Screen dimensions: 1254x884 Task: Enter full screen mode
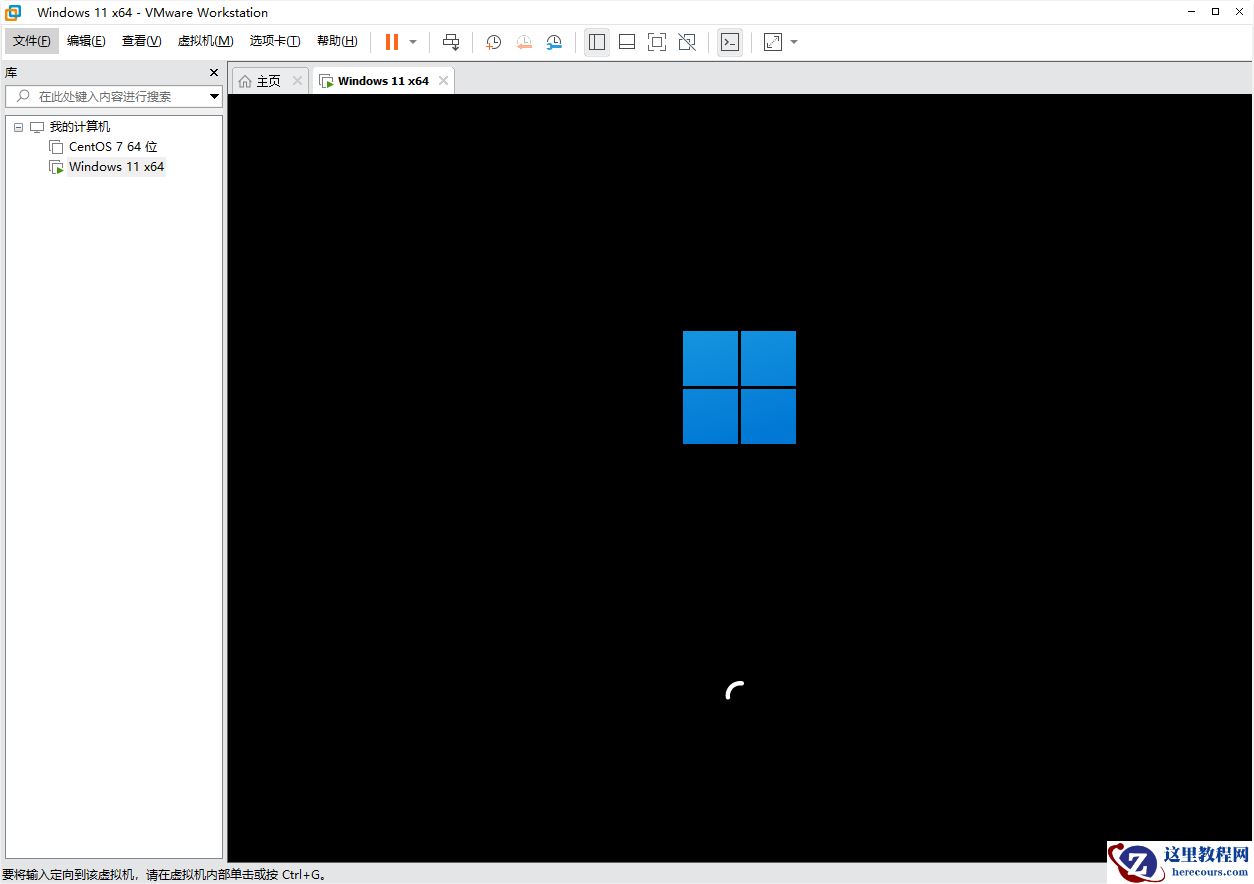(657, 42)
